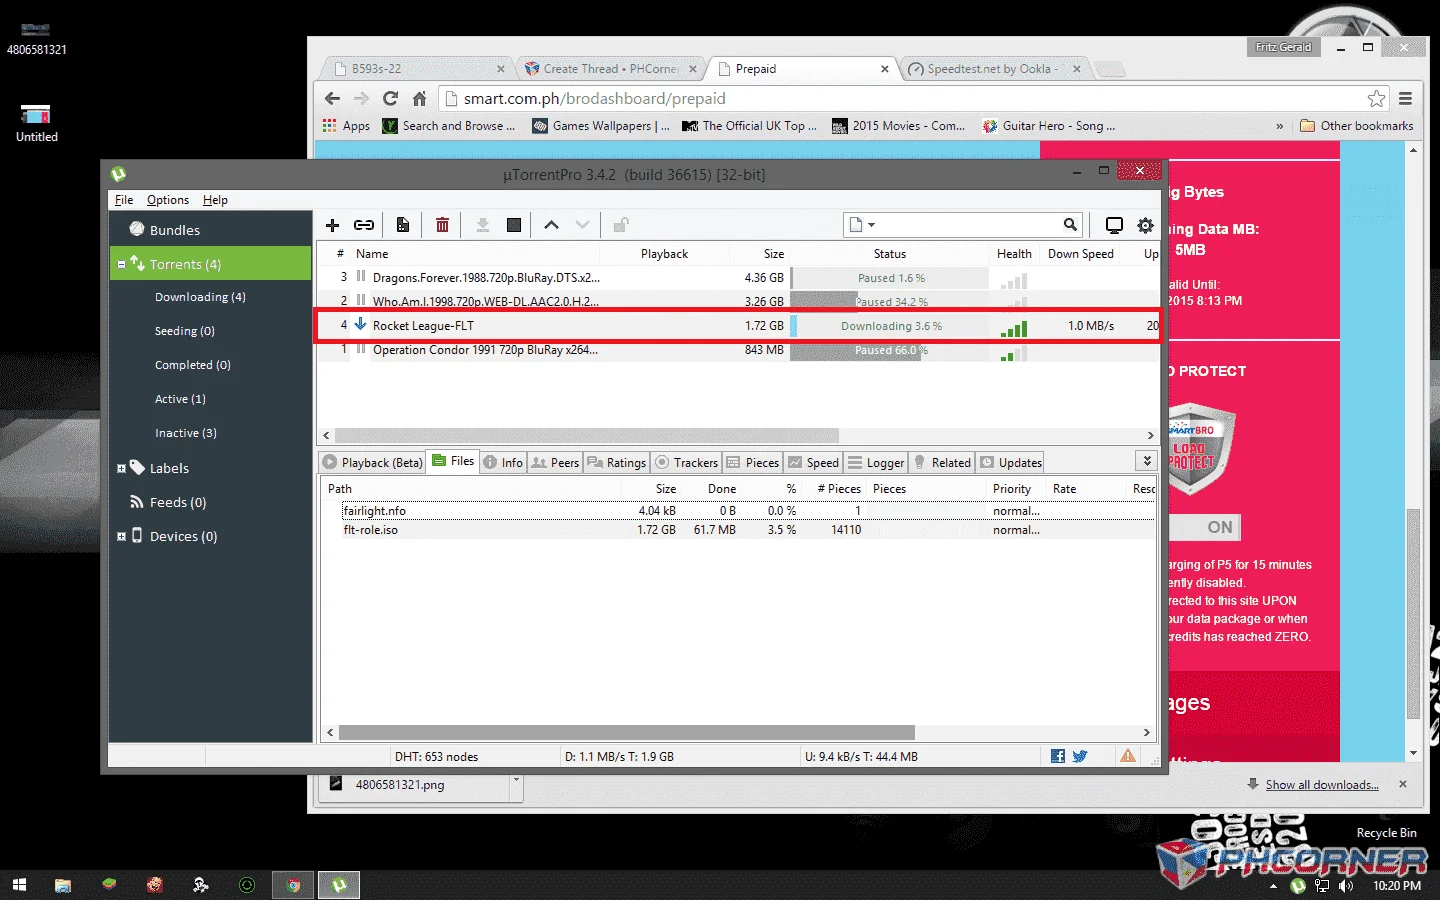Click the Chrome icon in the taskbar

293,885
